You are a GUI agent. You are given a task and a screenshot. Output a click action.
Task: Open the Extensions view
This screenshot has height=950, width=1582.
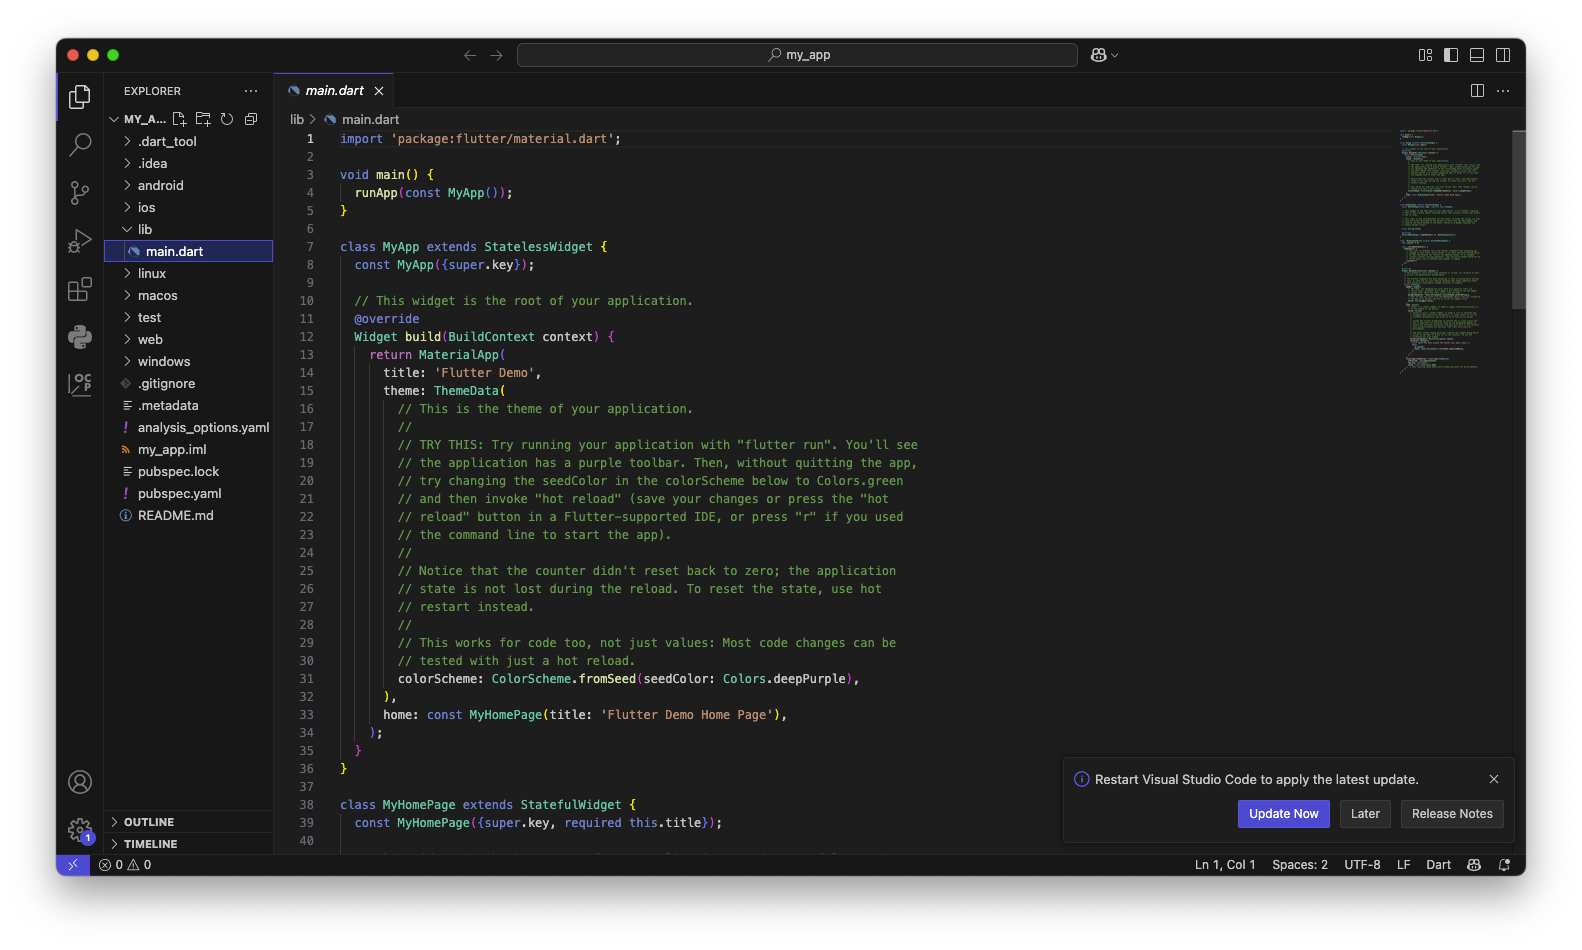(80, 290)
